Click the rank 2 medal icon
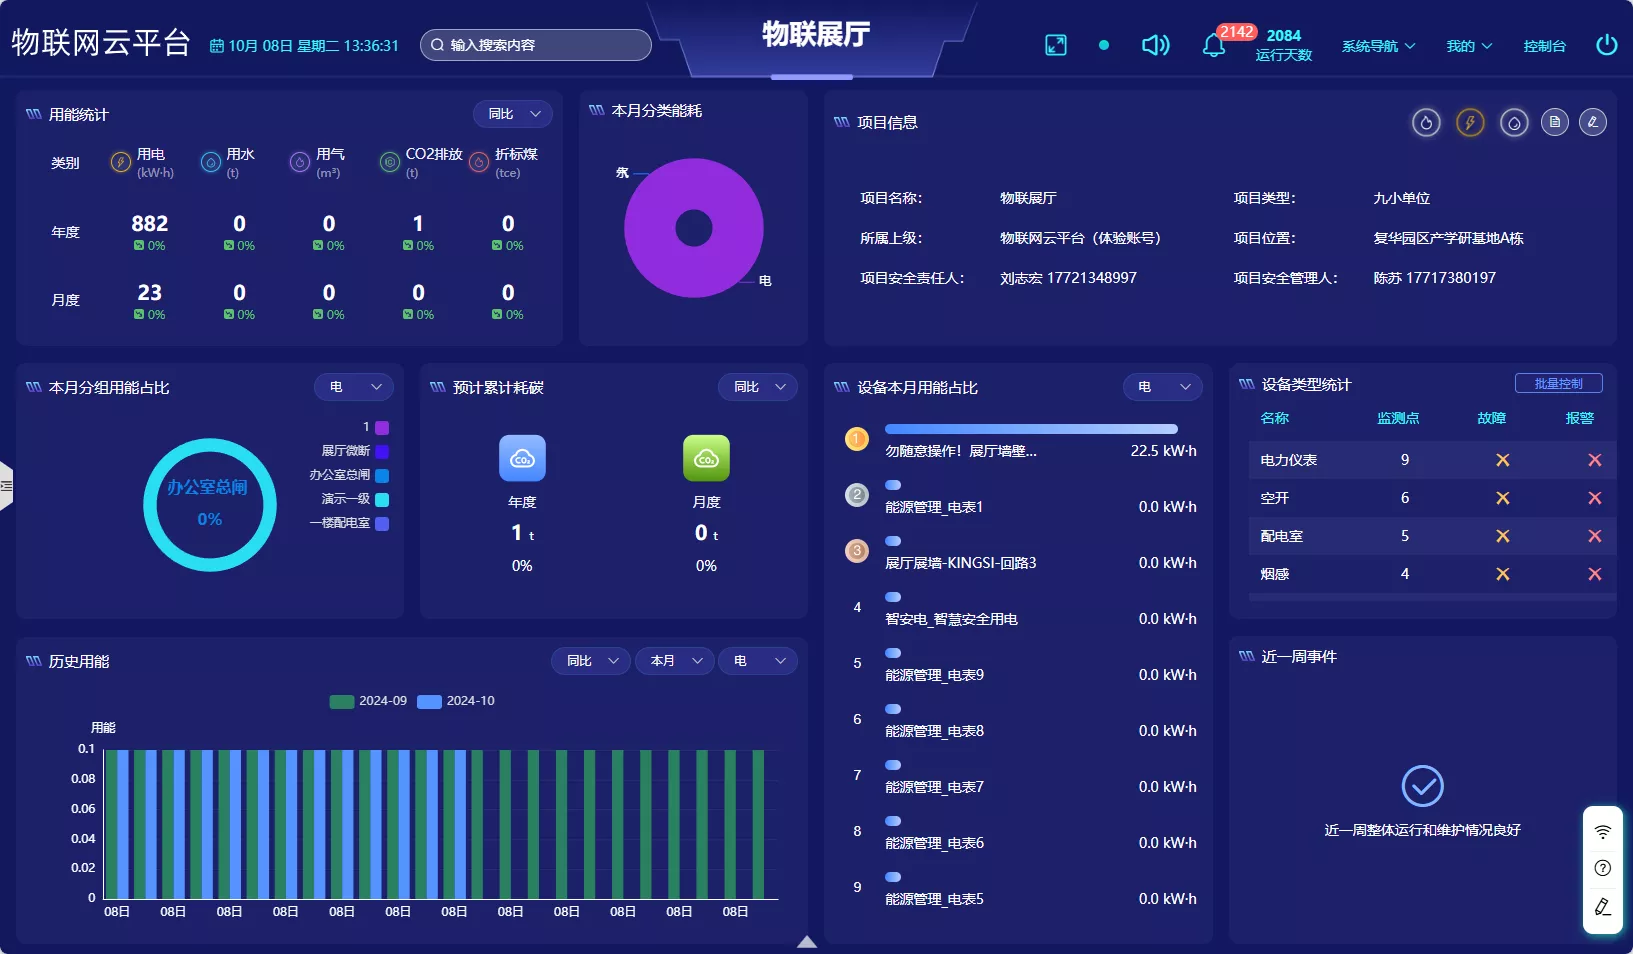This screenshot has height=954, width=1633. 857,494
